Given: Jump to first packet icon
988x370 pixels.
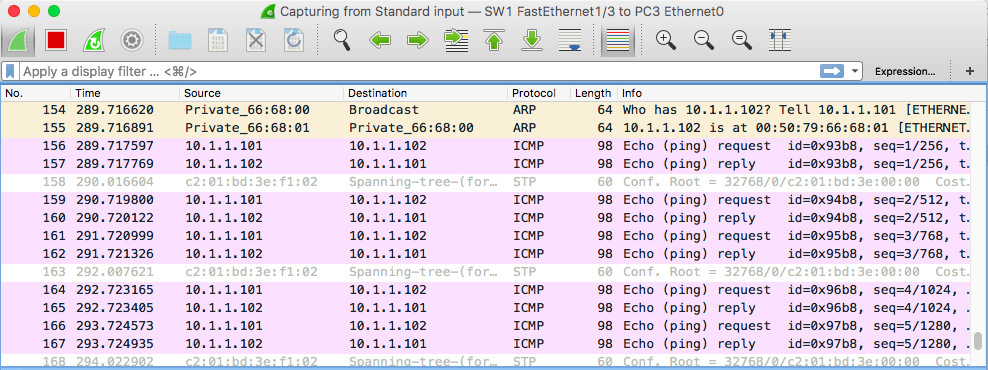Looking at the screenshot, I should pos(495,40).
